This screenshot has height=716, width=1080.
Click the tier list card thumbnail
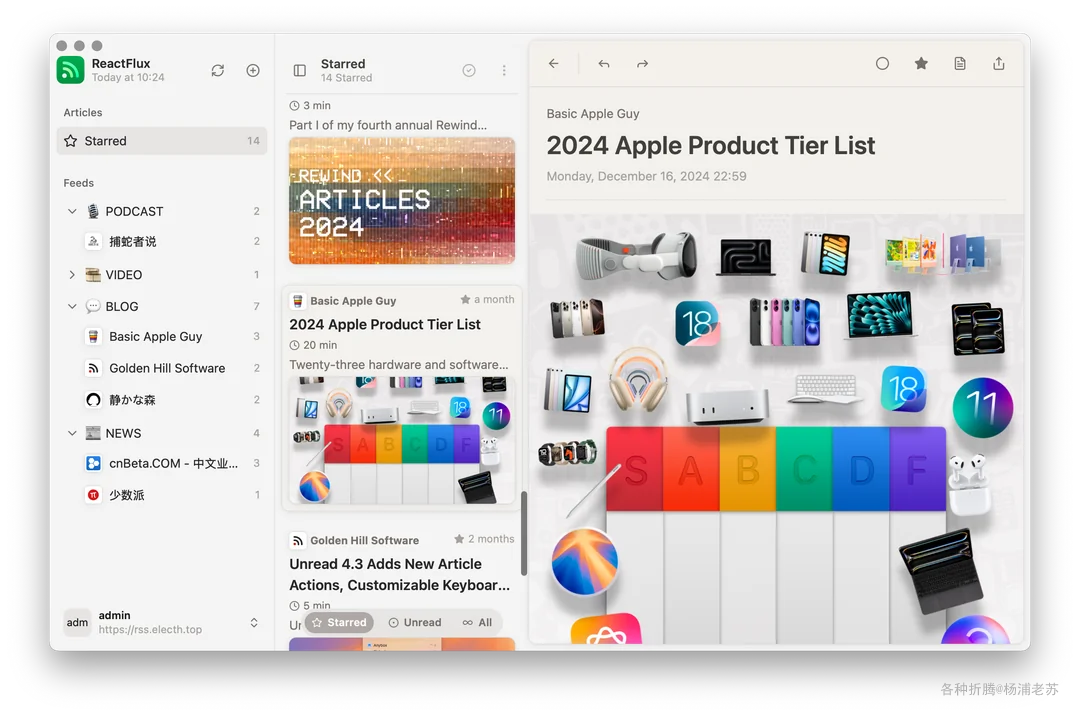(x=402, y=441)
